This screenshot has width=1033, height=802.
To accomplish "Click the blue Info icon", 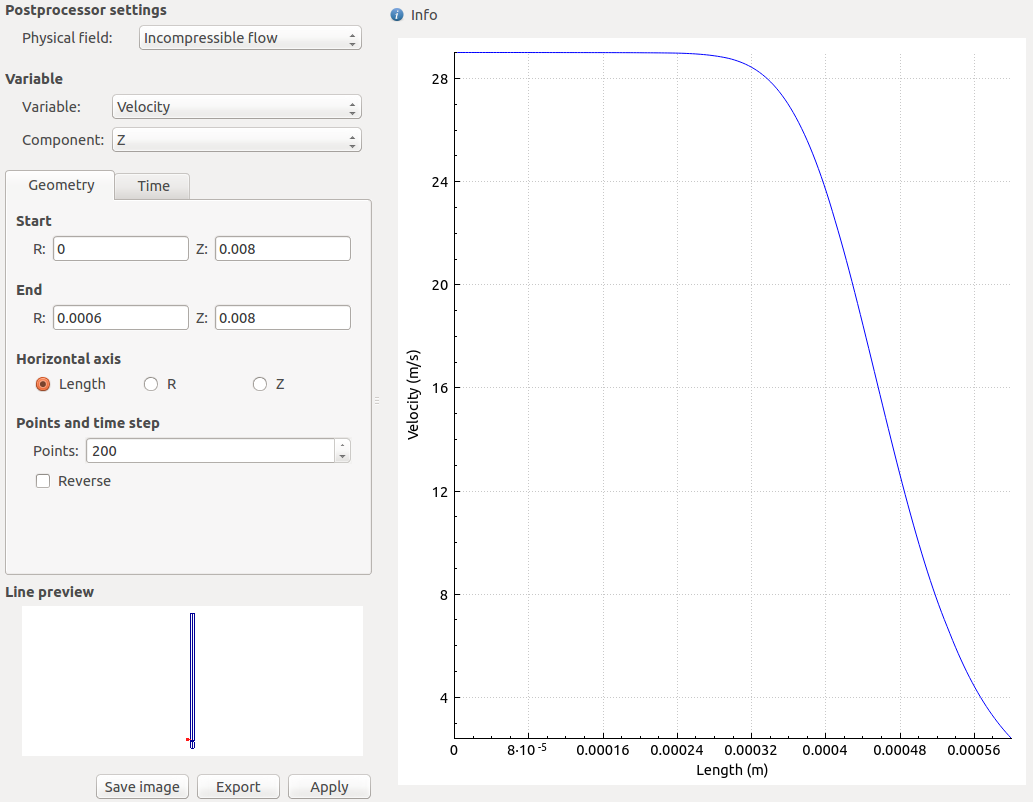I will [397, 15].
